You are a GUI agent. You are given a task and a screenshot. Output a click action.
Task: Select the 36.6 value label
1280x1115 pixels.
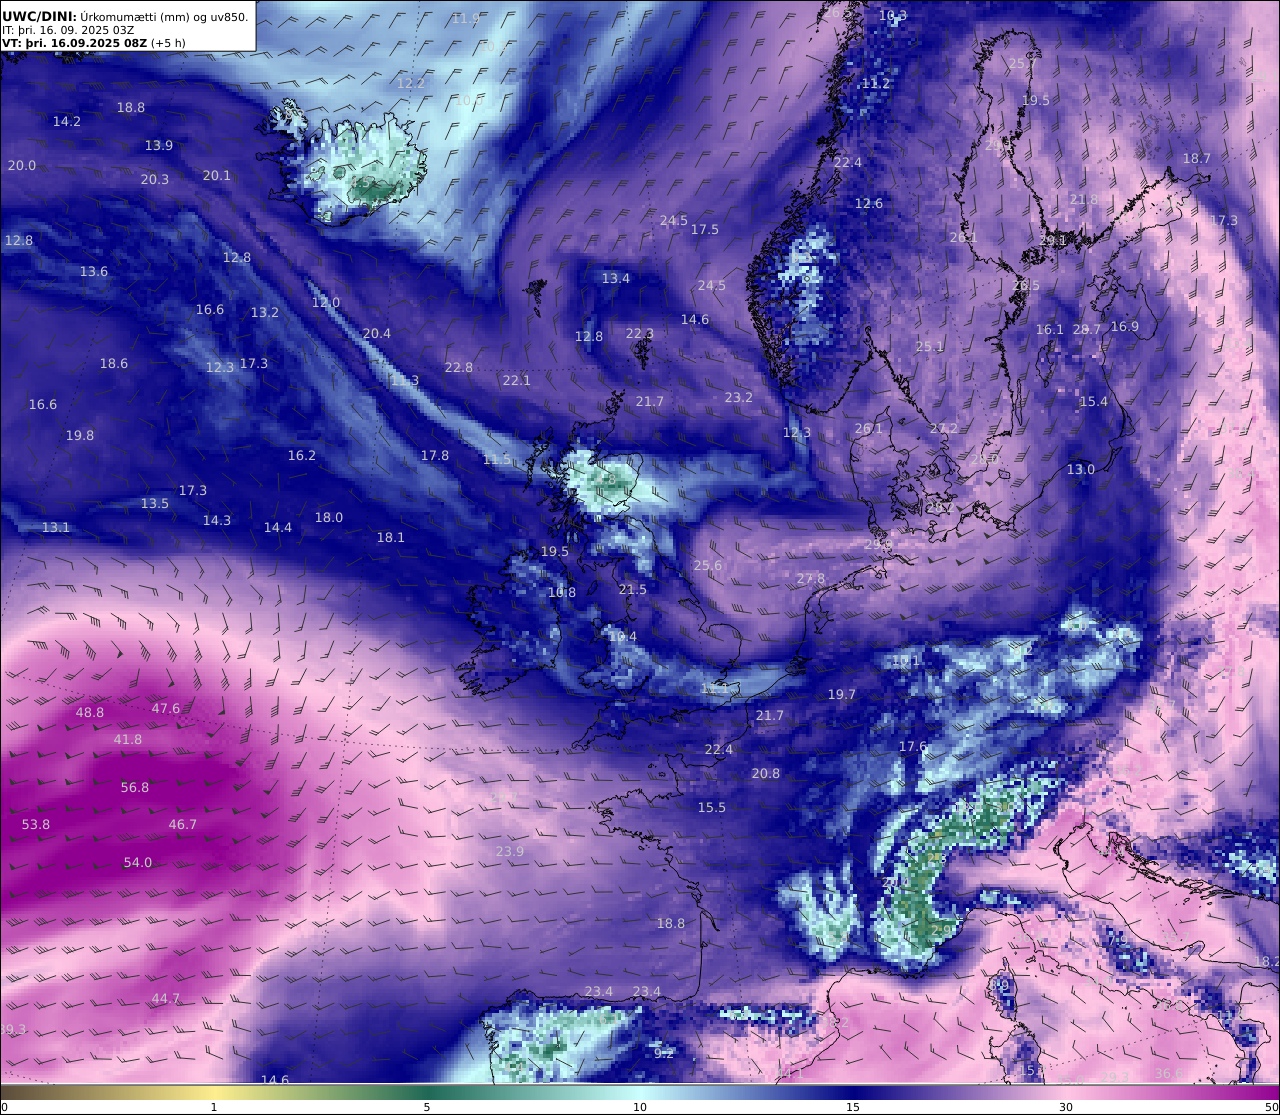[1169, 1074]
